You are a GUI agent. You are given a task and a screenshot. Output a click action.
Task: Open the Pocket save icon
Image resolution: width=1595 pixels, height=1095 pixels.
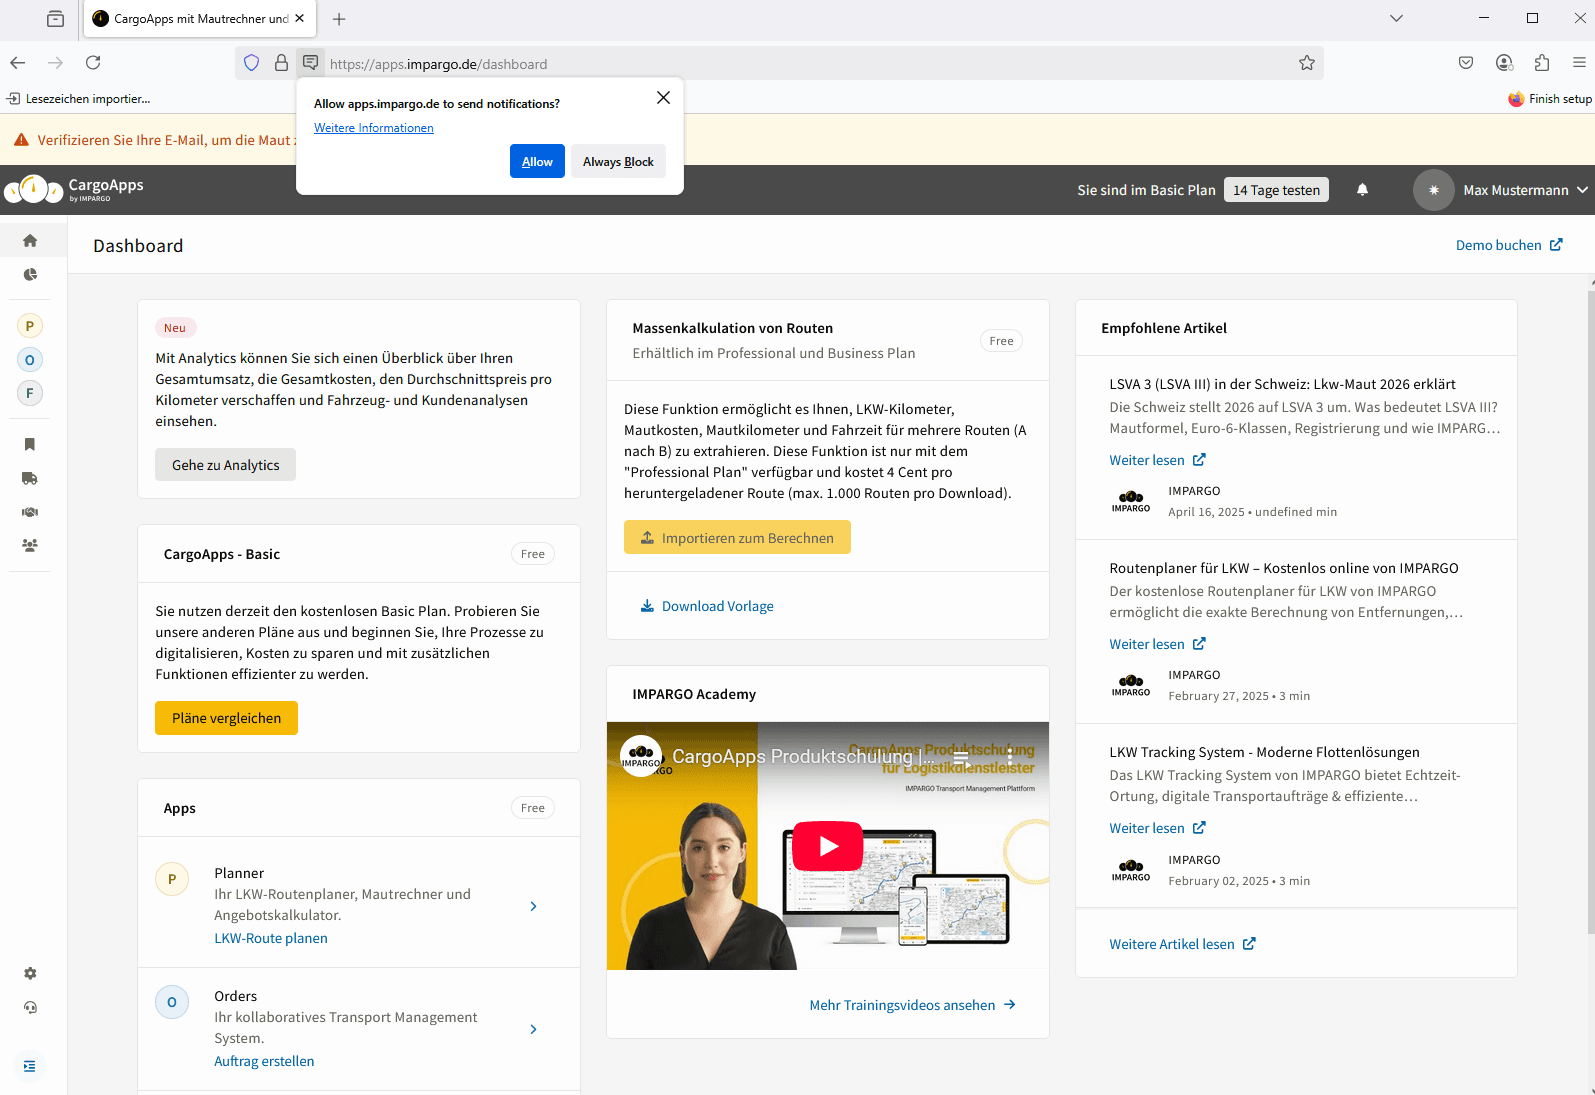(x=1466, y=63)
